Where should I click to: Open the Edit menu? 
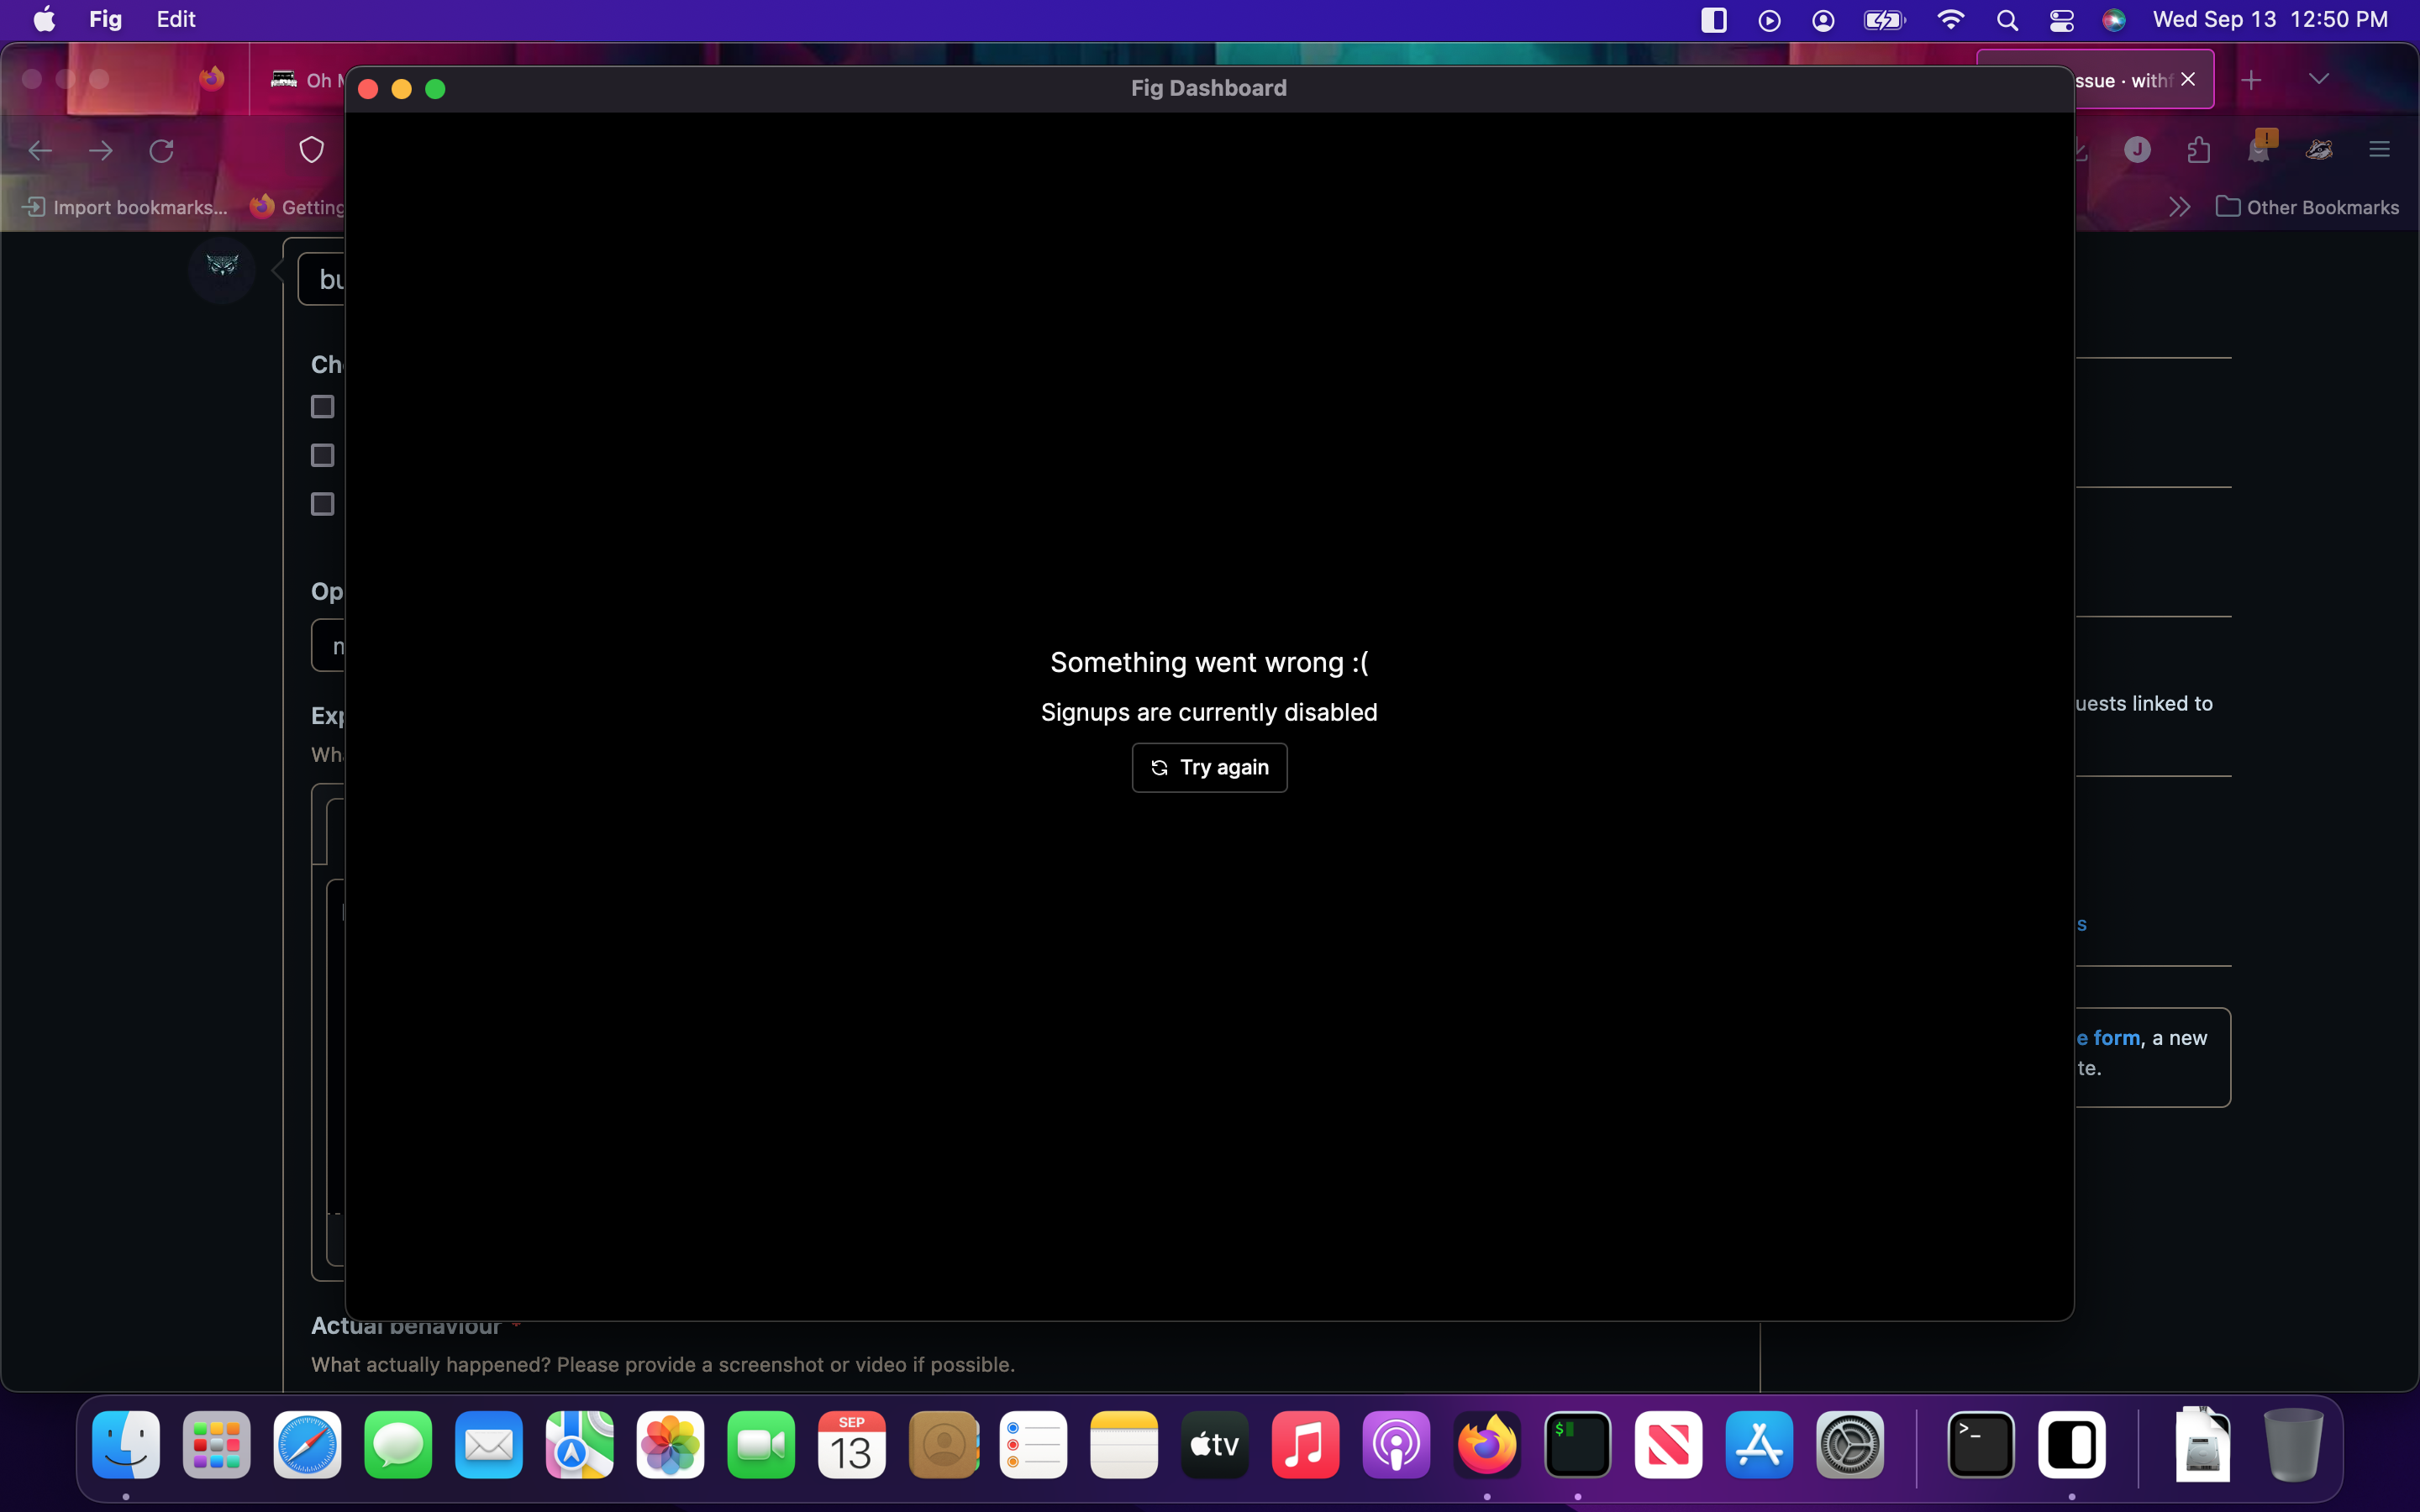point(174,19)
